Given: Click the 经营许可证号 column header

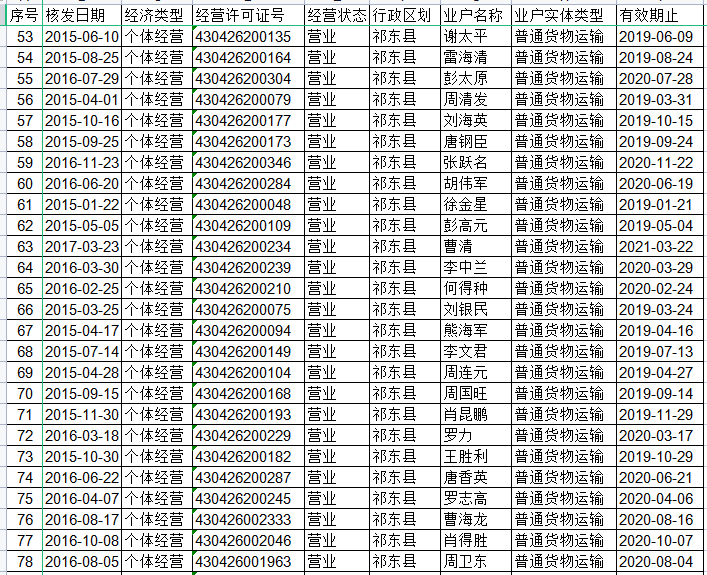Looking at the screenshot, I should click(x=245, y=15).
